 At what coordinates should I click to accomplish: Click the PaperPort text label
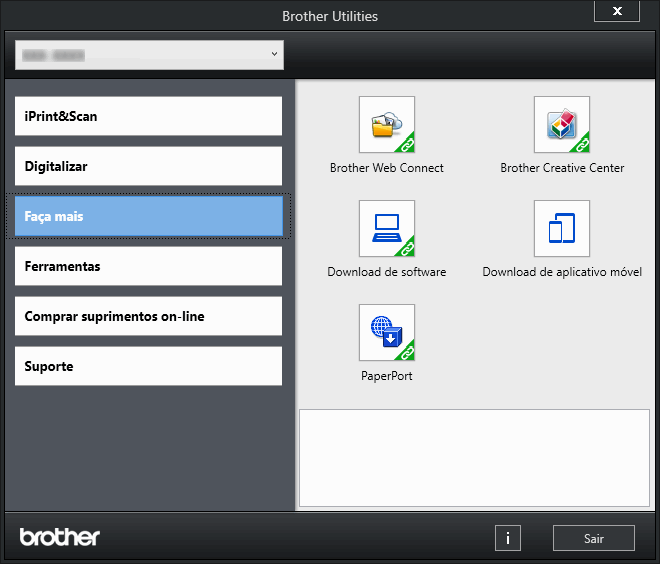[386, 376]
